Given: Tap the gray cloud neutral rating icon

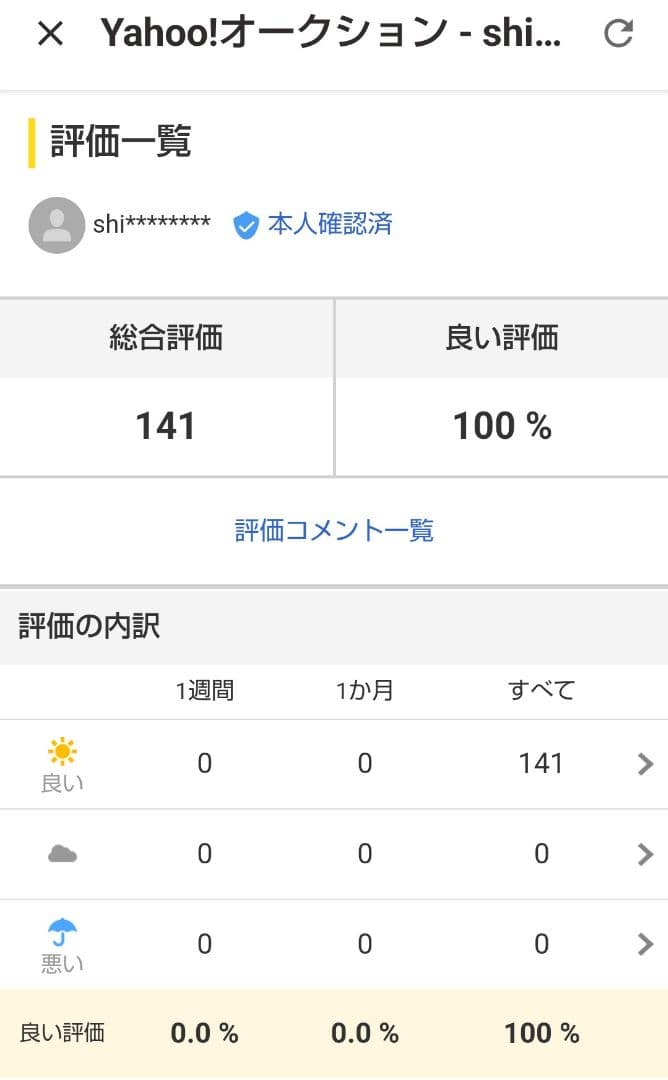Looking at the screenshot, I should 62,854.
